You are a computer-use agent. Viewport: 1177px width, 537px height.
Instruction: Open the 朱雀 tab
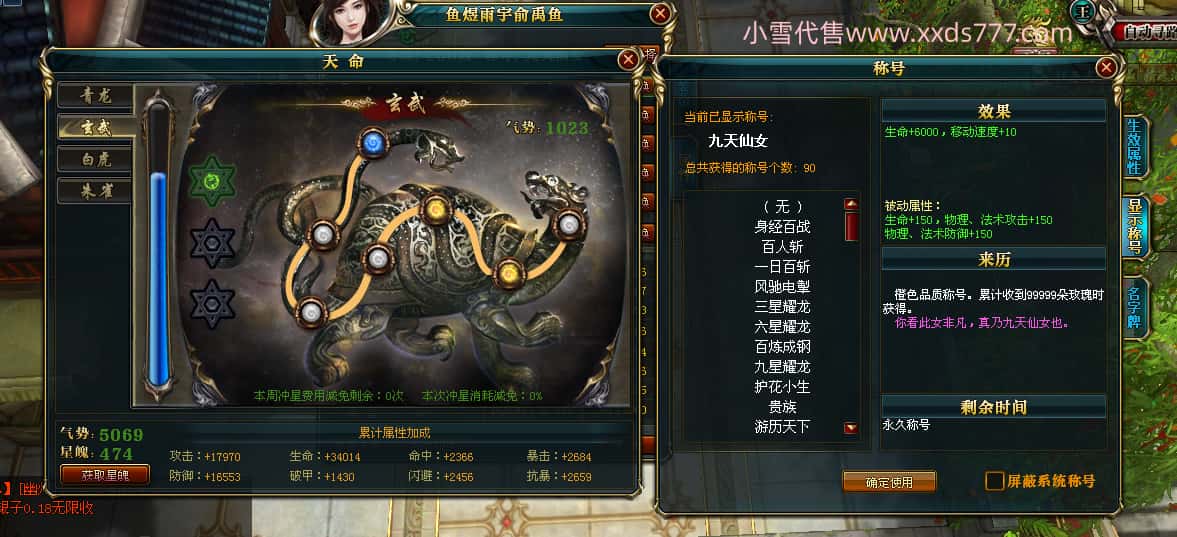96,191
